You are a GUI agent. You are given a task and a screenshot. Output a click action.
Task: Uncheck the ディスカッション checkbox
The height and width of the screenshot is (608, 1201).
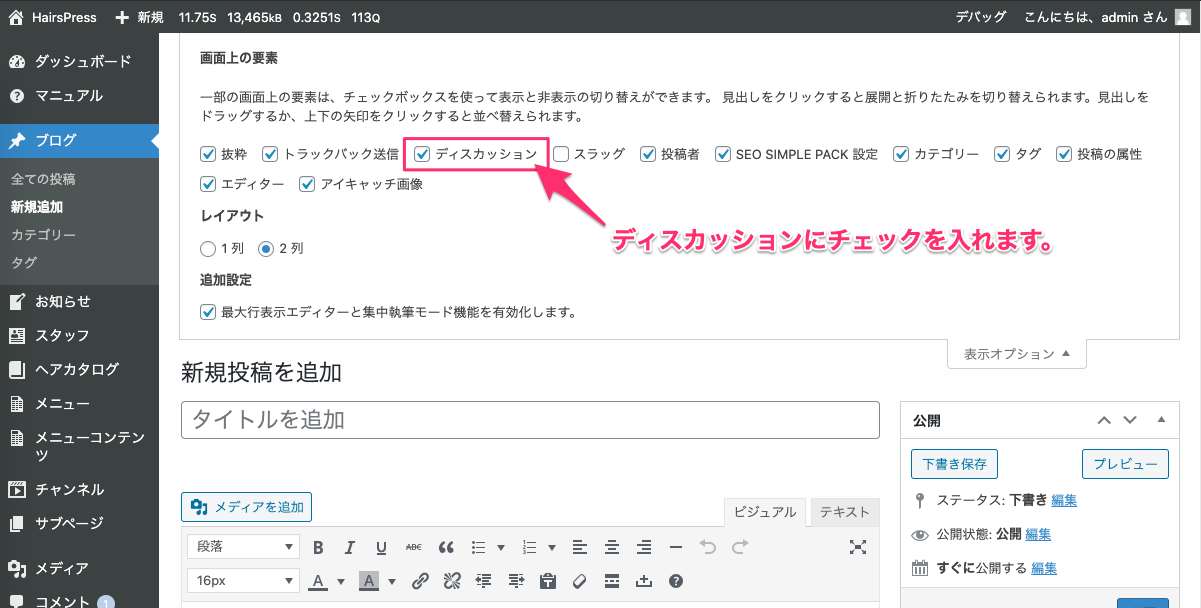tap(422, 154)
